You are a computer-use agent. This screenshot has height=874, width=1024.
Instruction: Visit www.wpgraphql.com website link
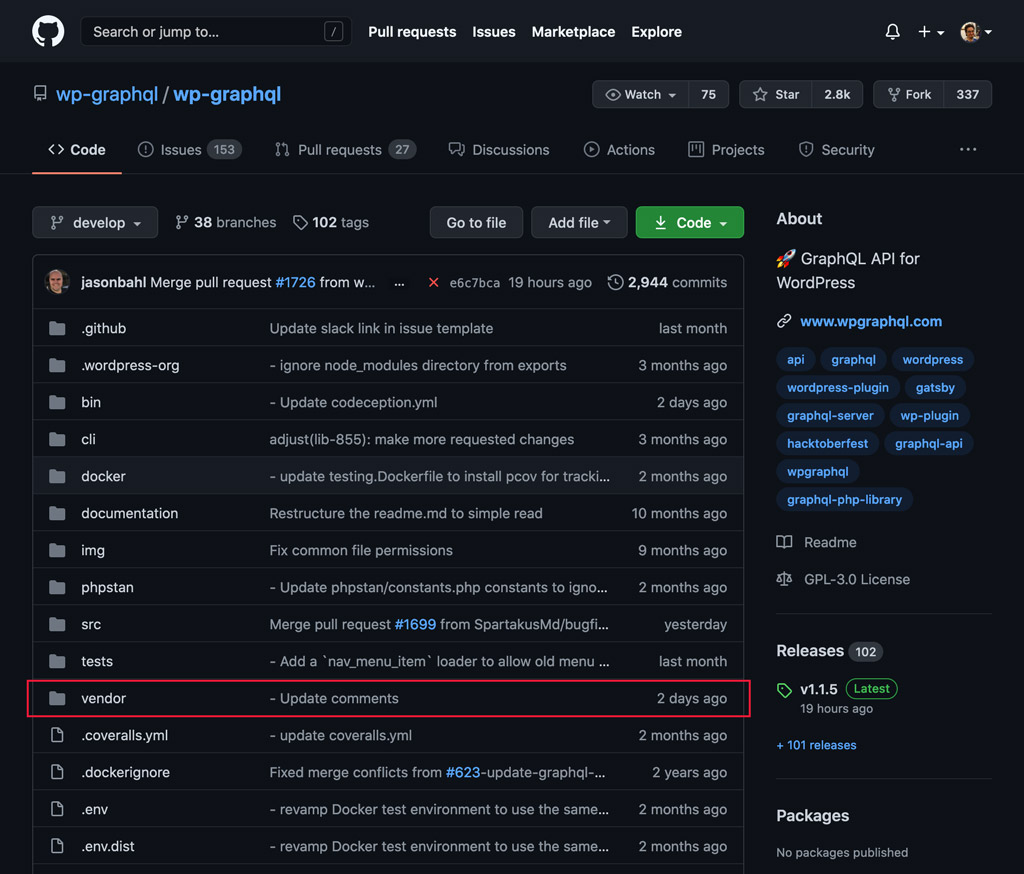coord(871,321)
